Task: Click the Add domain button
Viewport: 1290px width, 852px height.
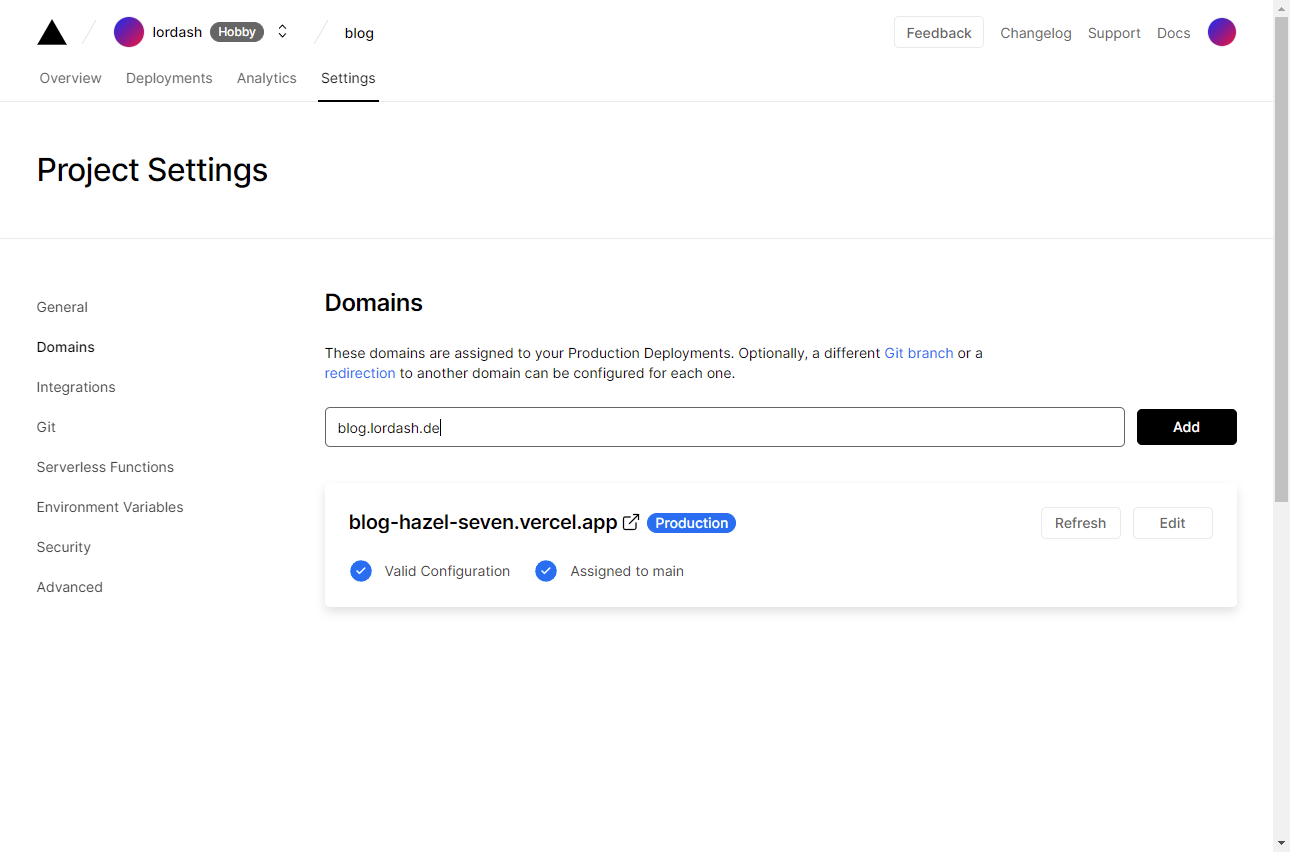Action: 1187,427
